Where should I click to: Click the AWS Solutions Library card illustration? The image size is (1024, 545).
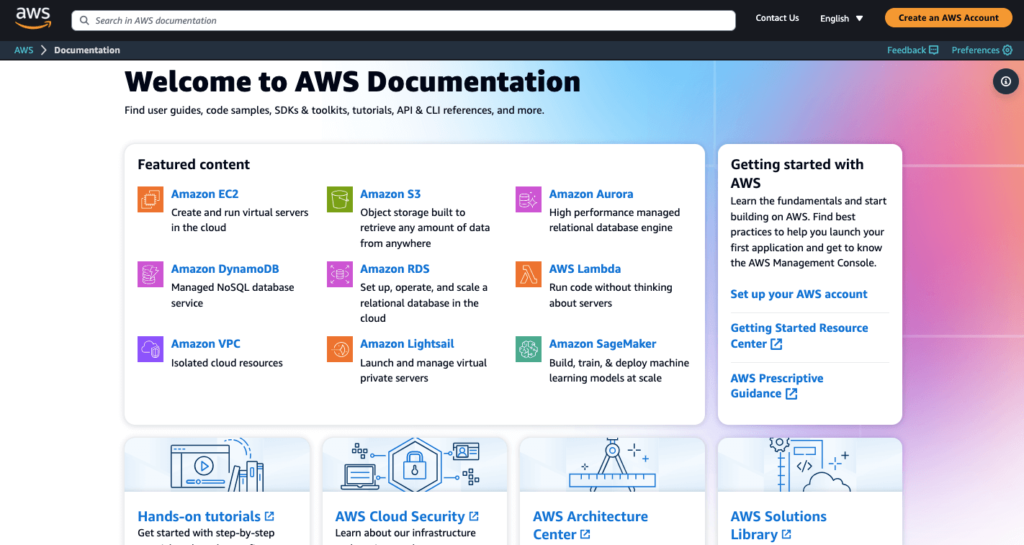[810, 465]
